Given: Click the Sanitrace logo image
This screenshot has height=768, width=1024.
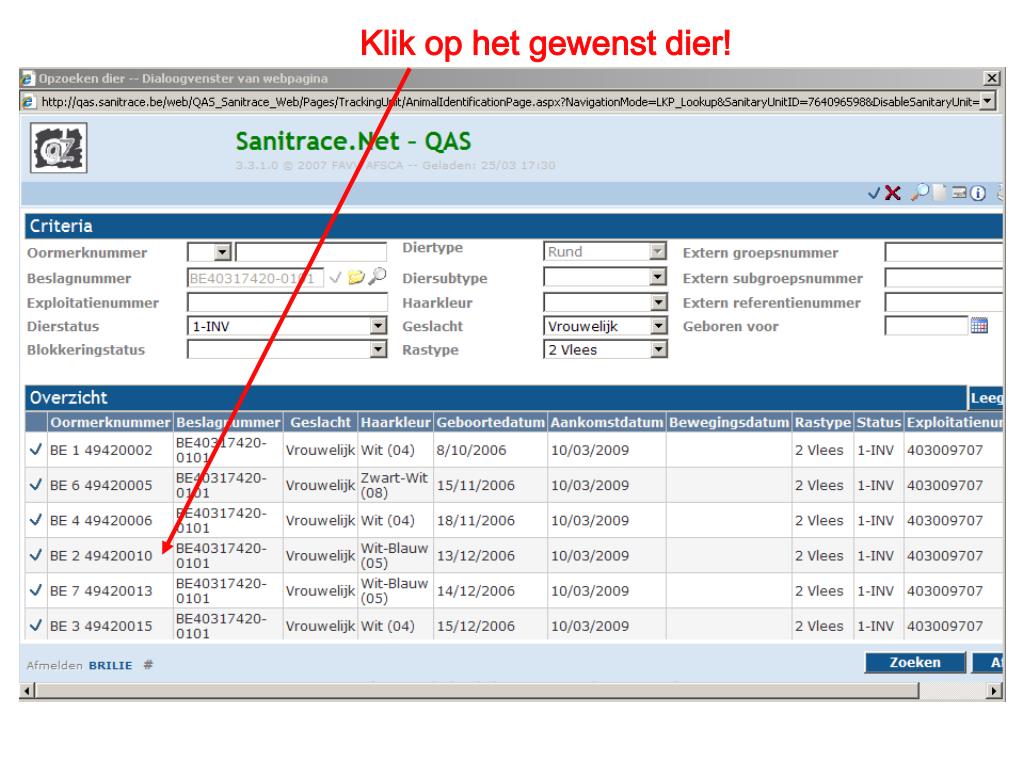Looking at the screenshot, I should coord(58,149).
